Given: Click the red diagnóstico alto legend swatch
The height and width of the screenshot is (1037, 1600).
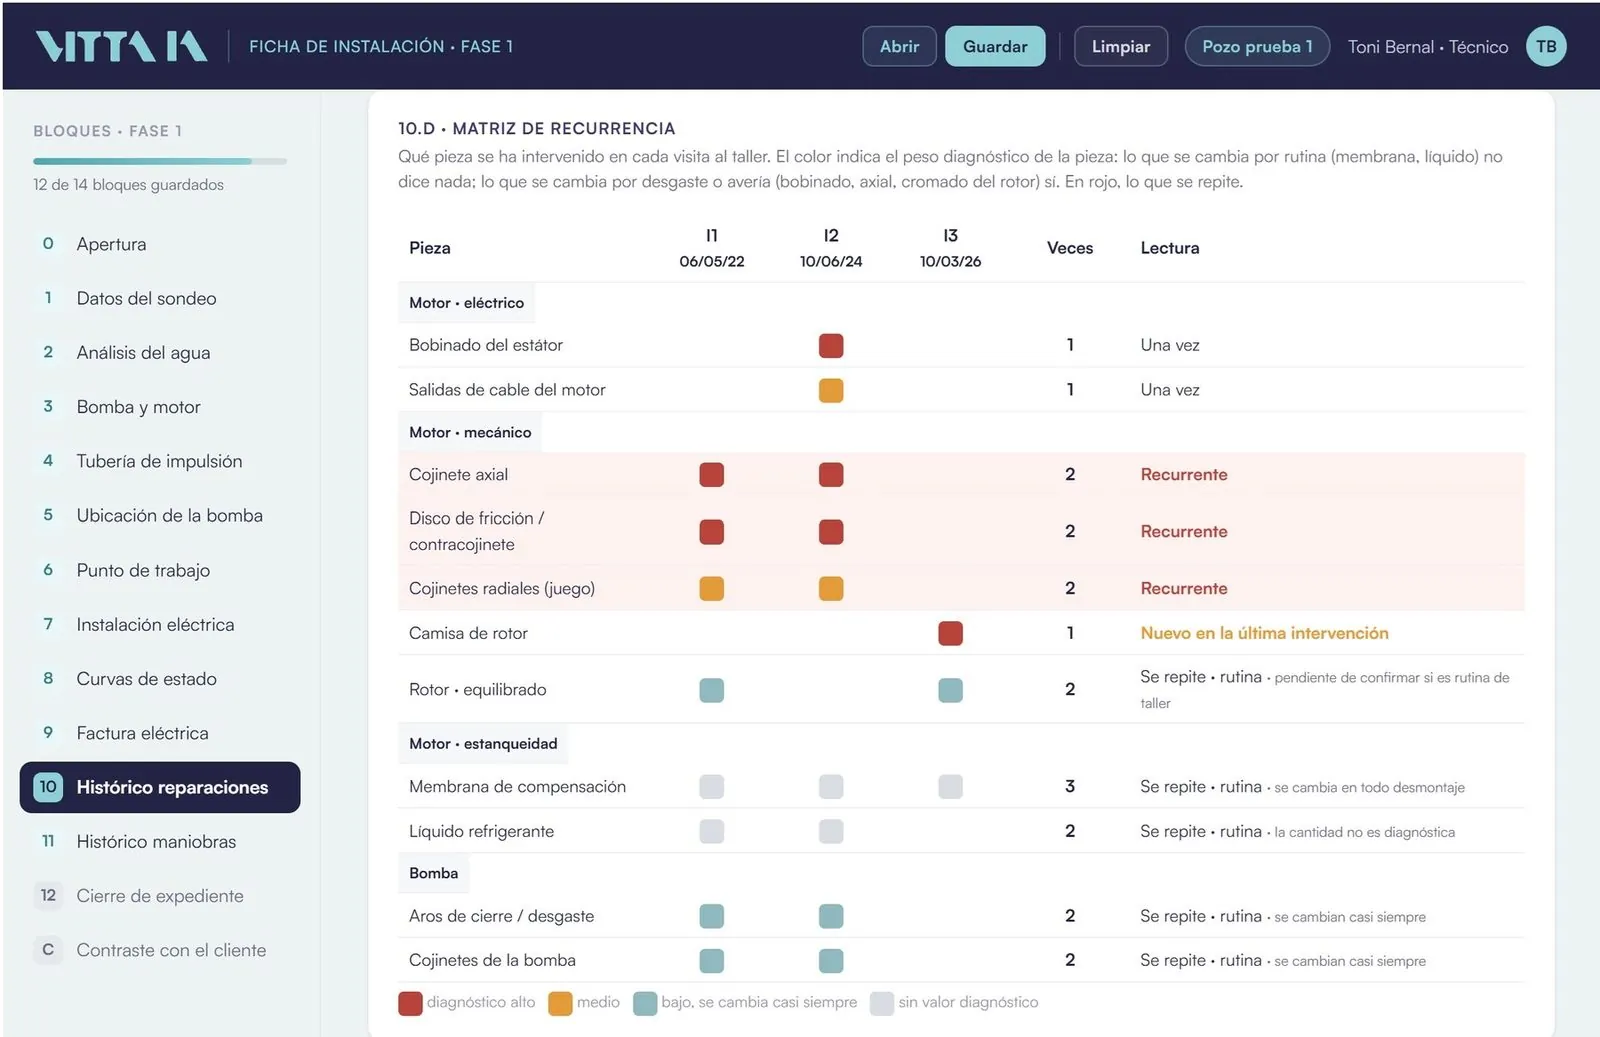Looking at the screenshot, I should coord(410,1003).
